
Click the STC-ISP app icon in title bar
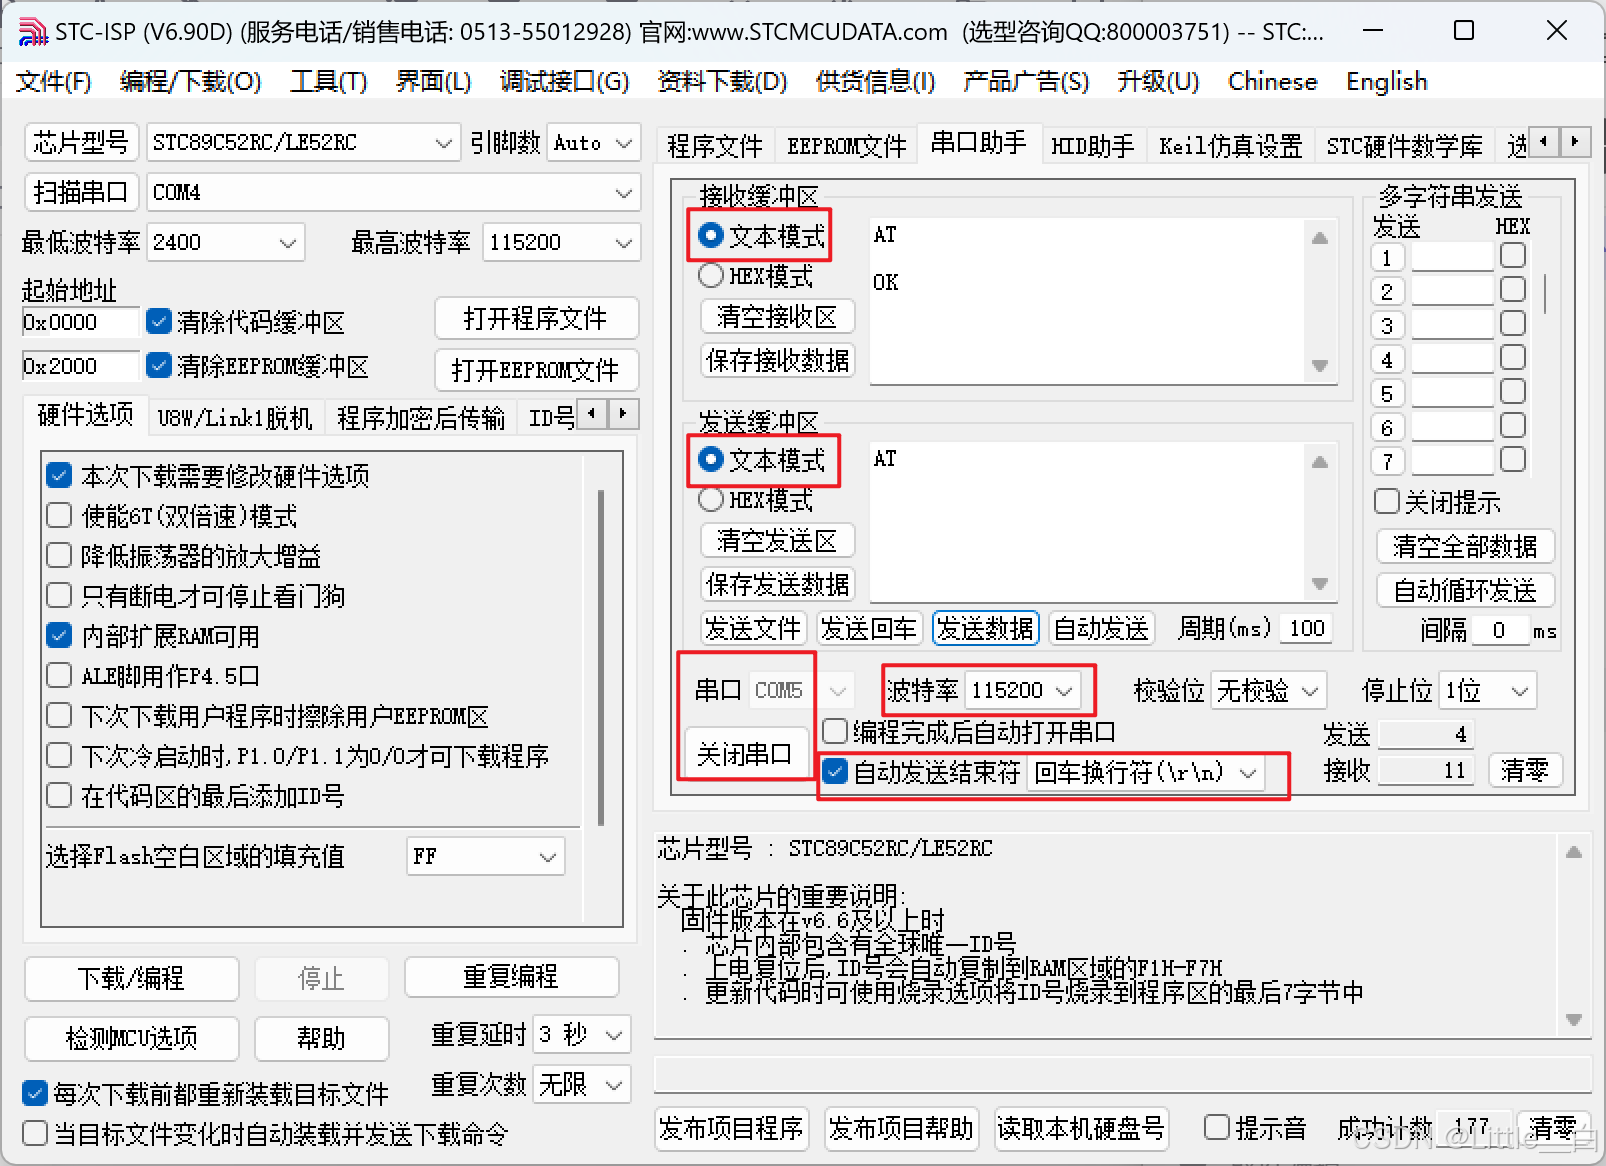[33, 33]
